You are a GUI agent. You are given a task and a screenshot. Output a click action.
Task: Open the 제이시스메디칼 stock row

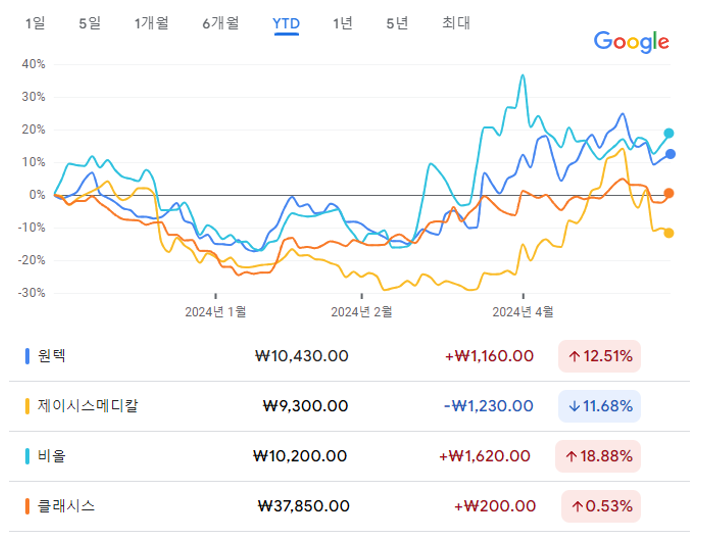coord(349,406)
